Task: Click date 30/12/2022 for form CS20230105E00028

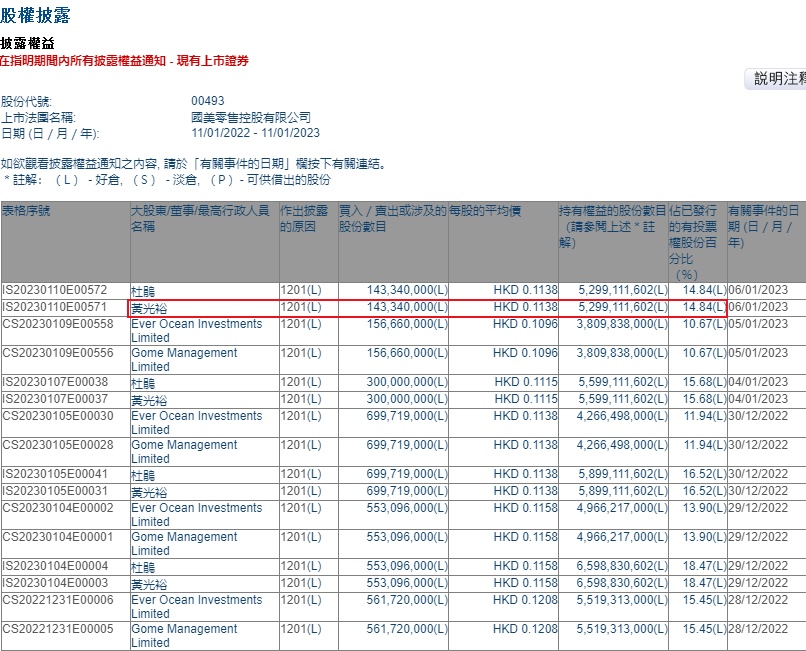Action: pos(759,445)
